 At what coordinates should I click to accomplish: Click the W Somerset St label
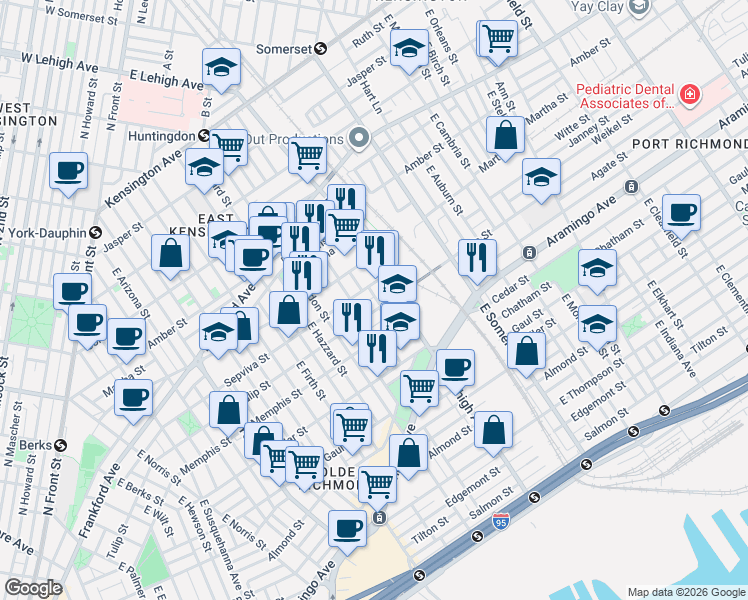pyautogui.click(x=81, y=16)
